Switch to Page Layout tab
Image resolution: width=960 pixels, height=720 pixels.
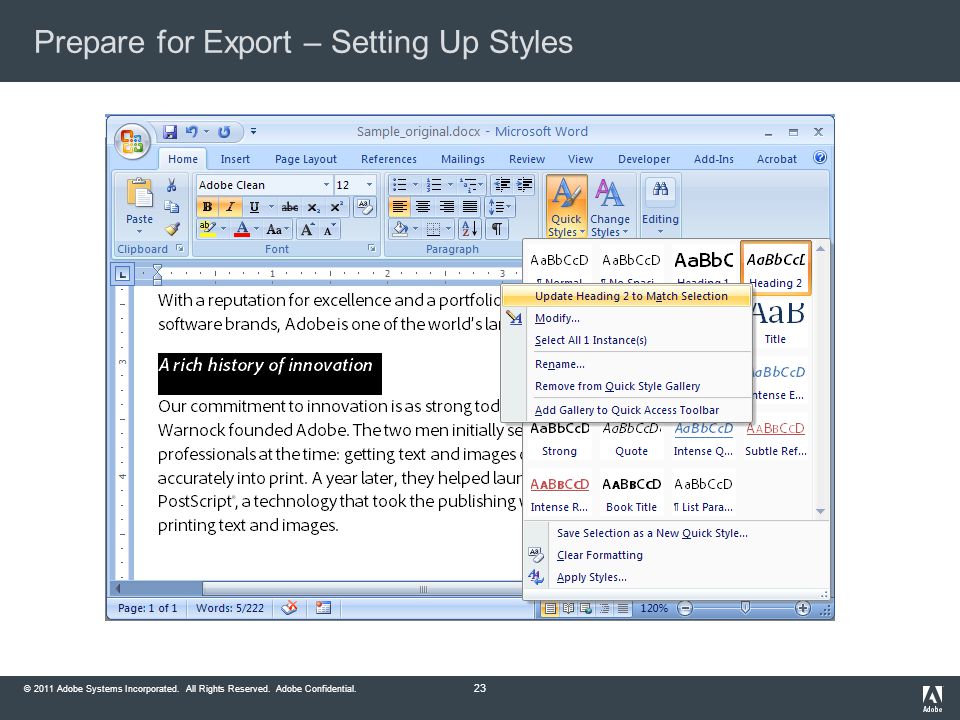pyautogui.click(x=306, y=159)
